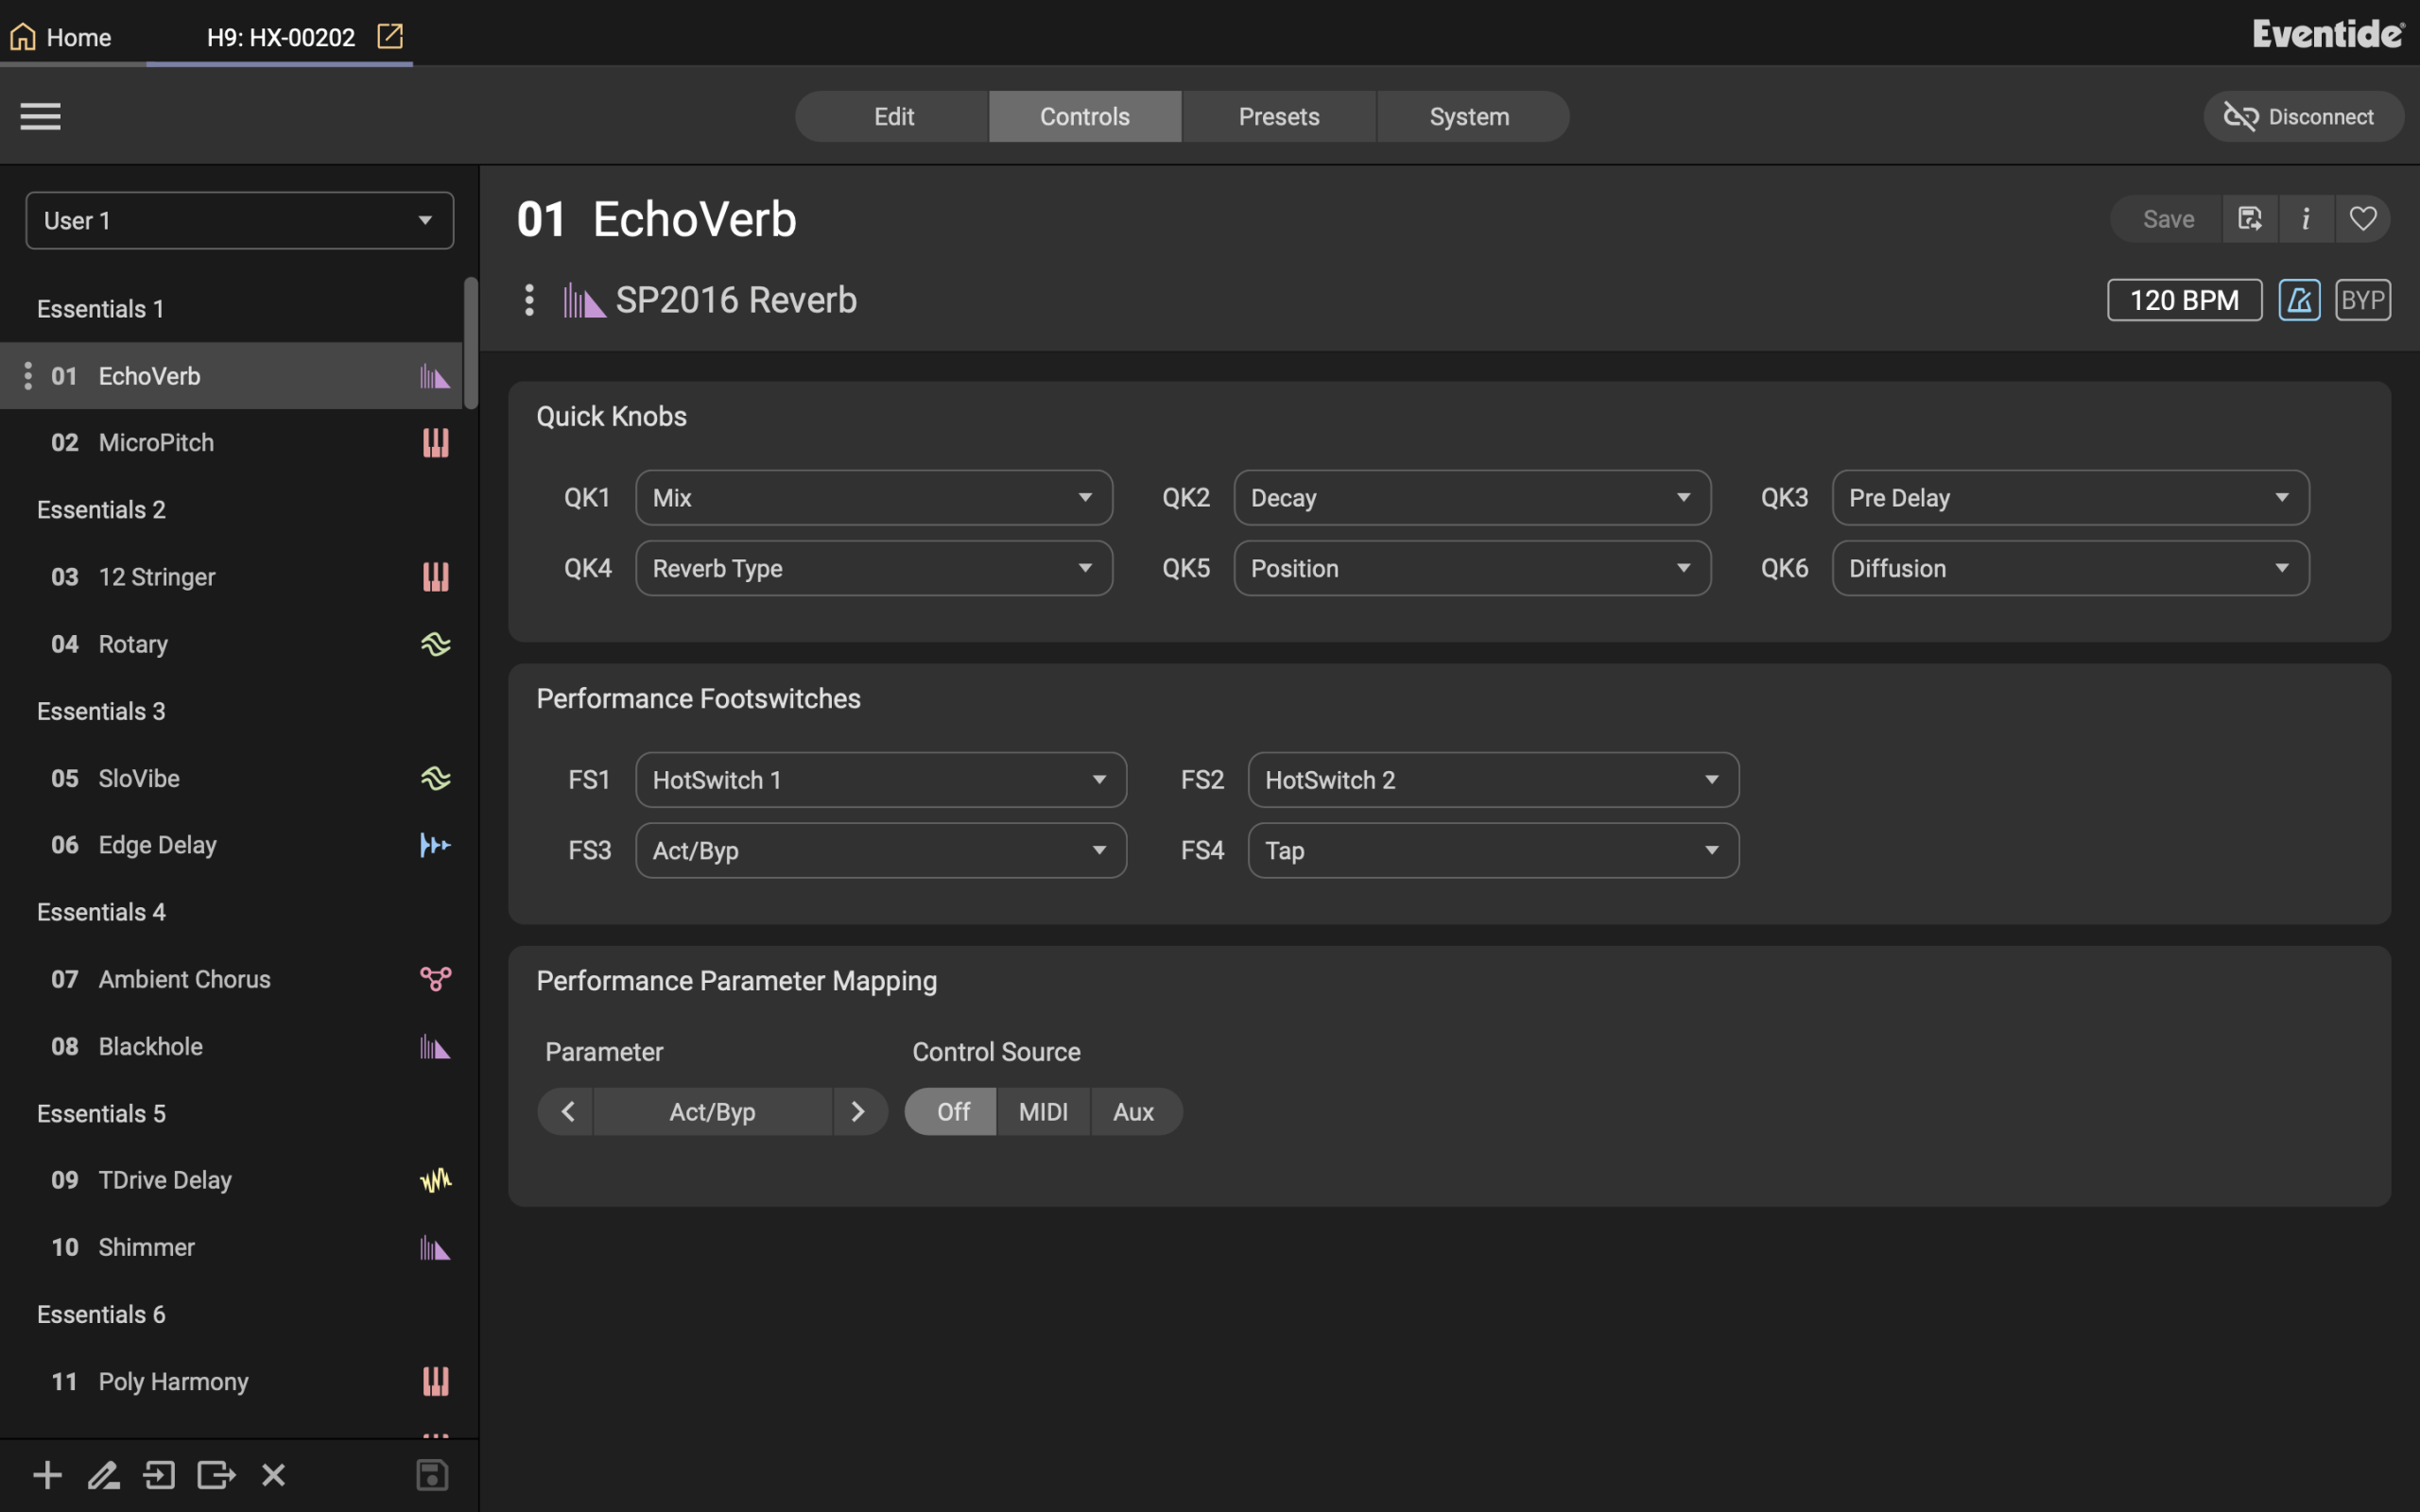This screenshot has width=2420, height=1512.
Task: Click the Save button
Action: (2168, 218)
